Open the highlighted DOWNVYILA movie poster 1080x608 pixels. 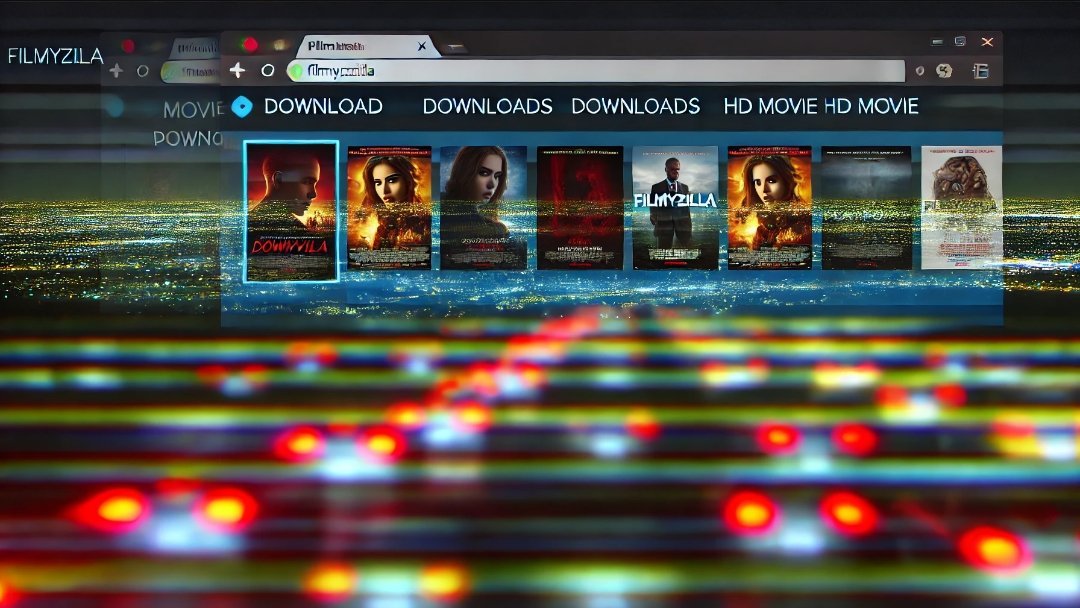[291, 211]
